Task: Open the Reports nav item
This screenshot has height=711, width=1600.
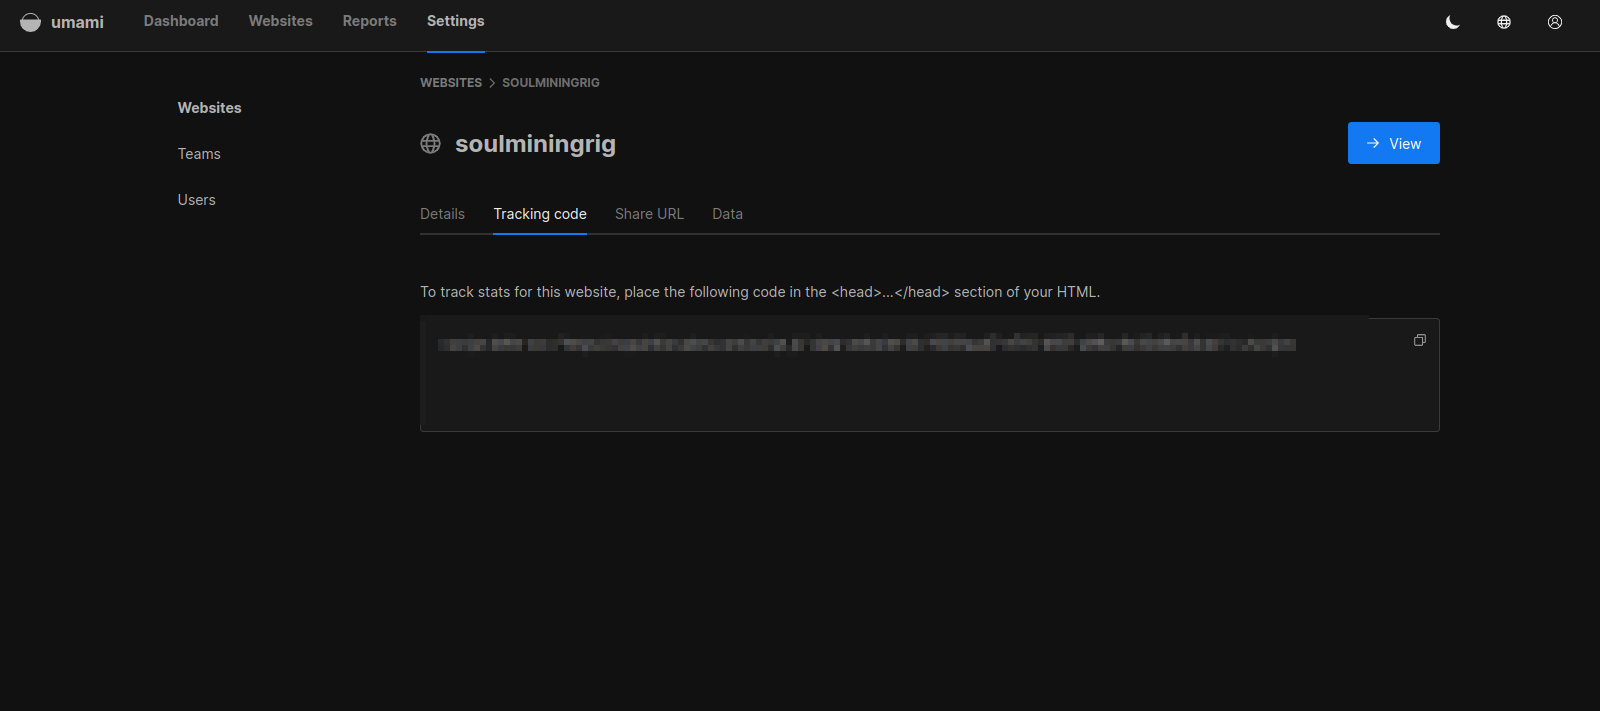Action: [370, 21]
